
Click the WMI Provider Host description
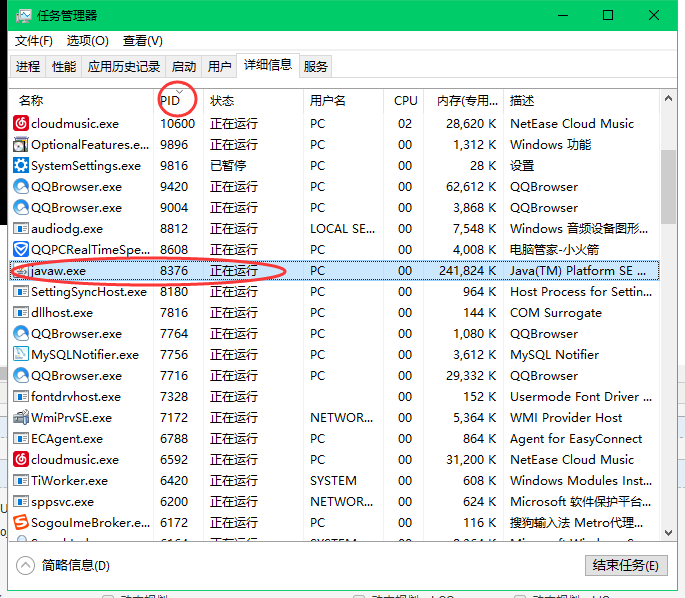pyautogui.click(x=566, y=417)
